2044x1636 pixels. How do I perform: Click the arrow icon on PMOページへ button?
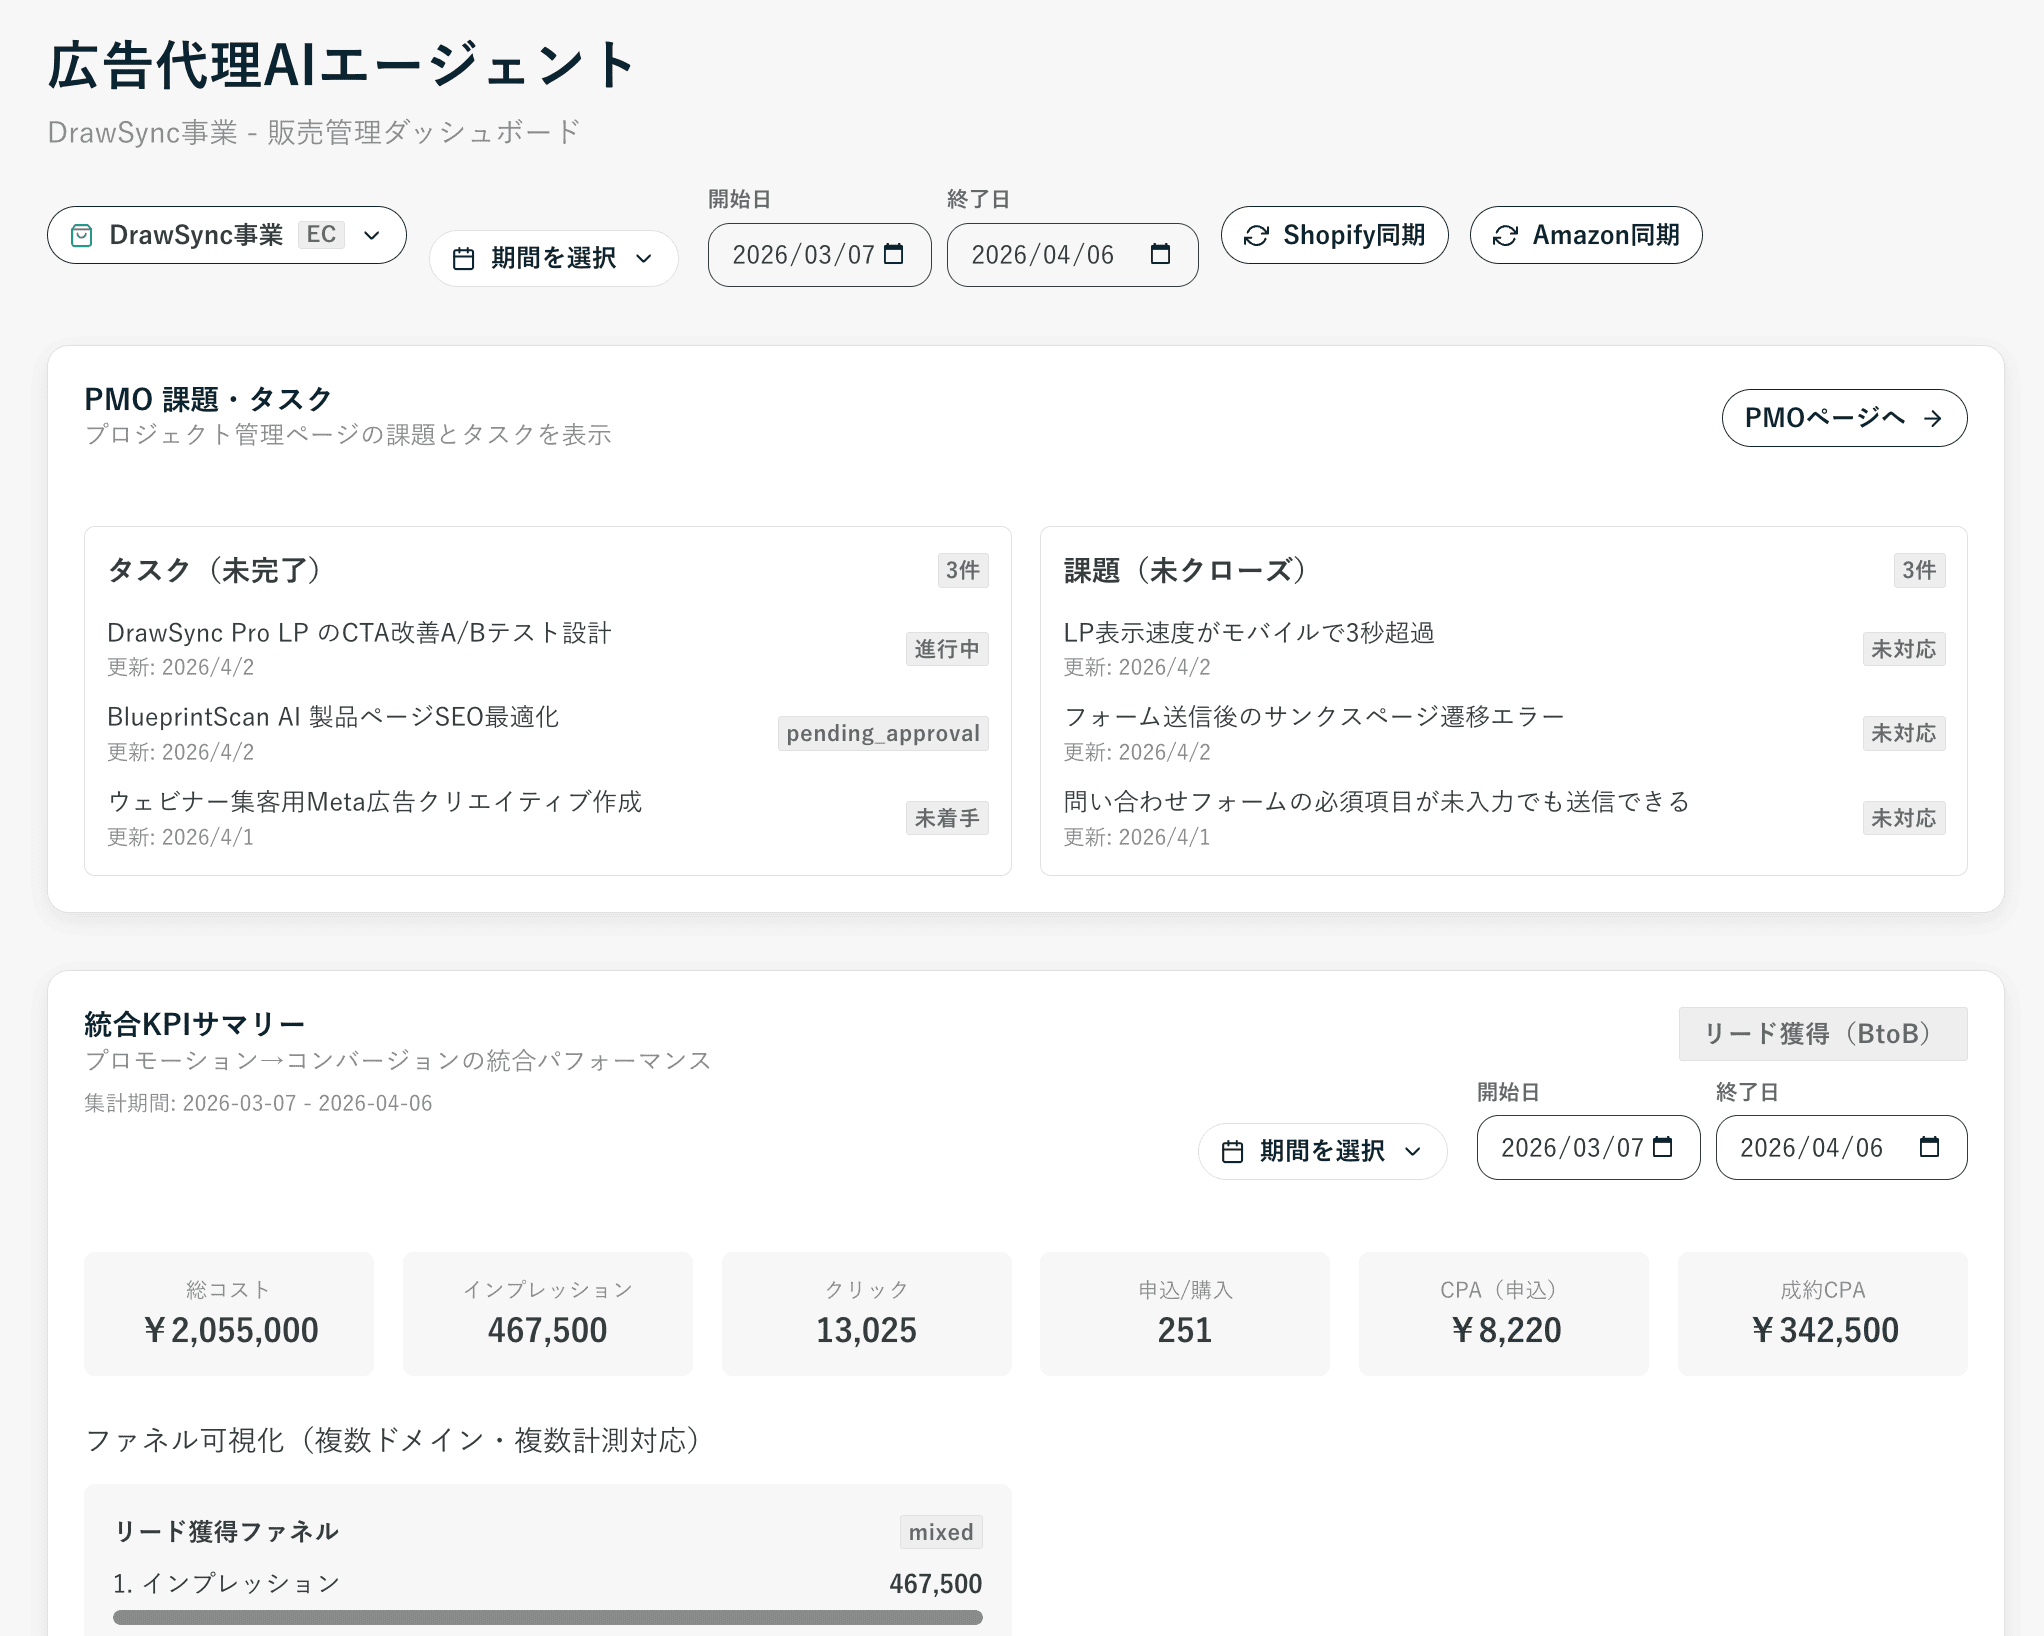(1934, 417)
